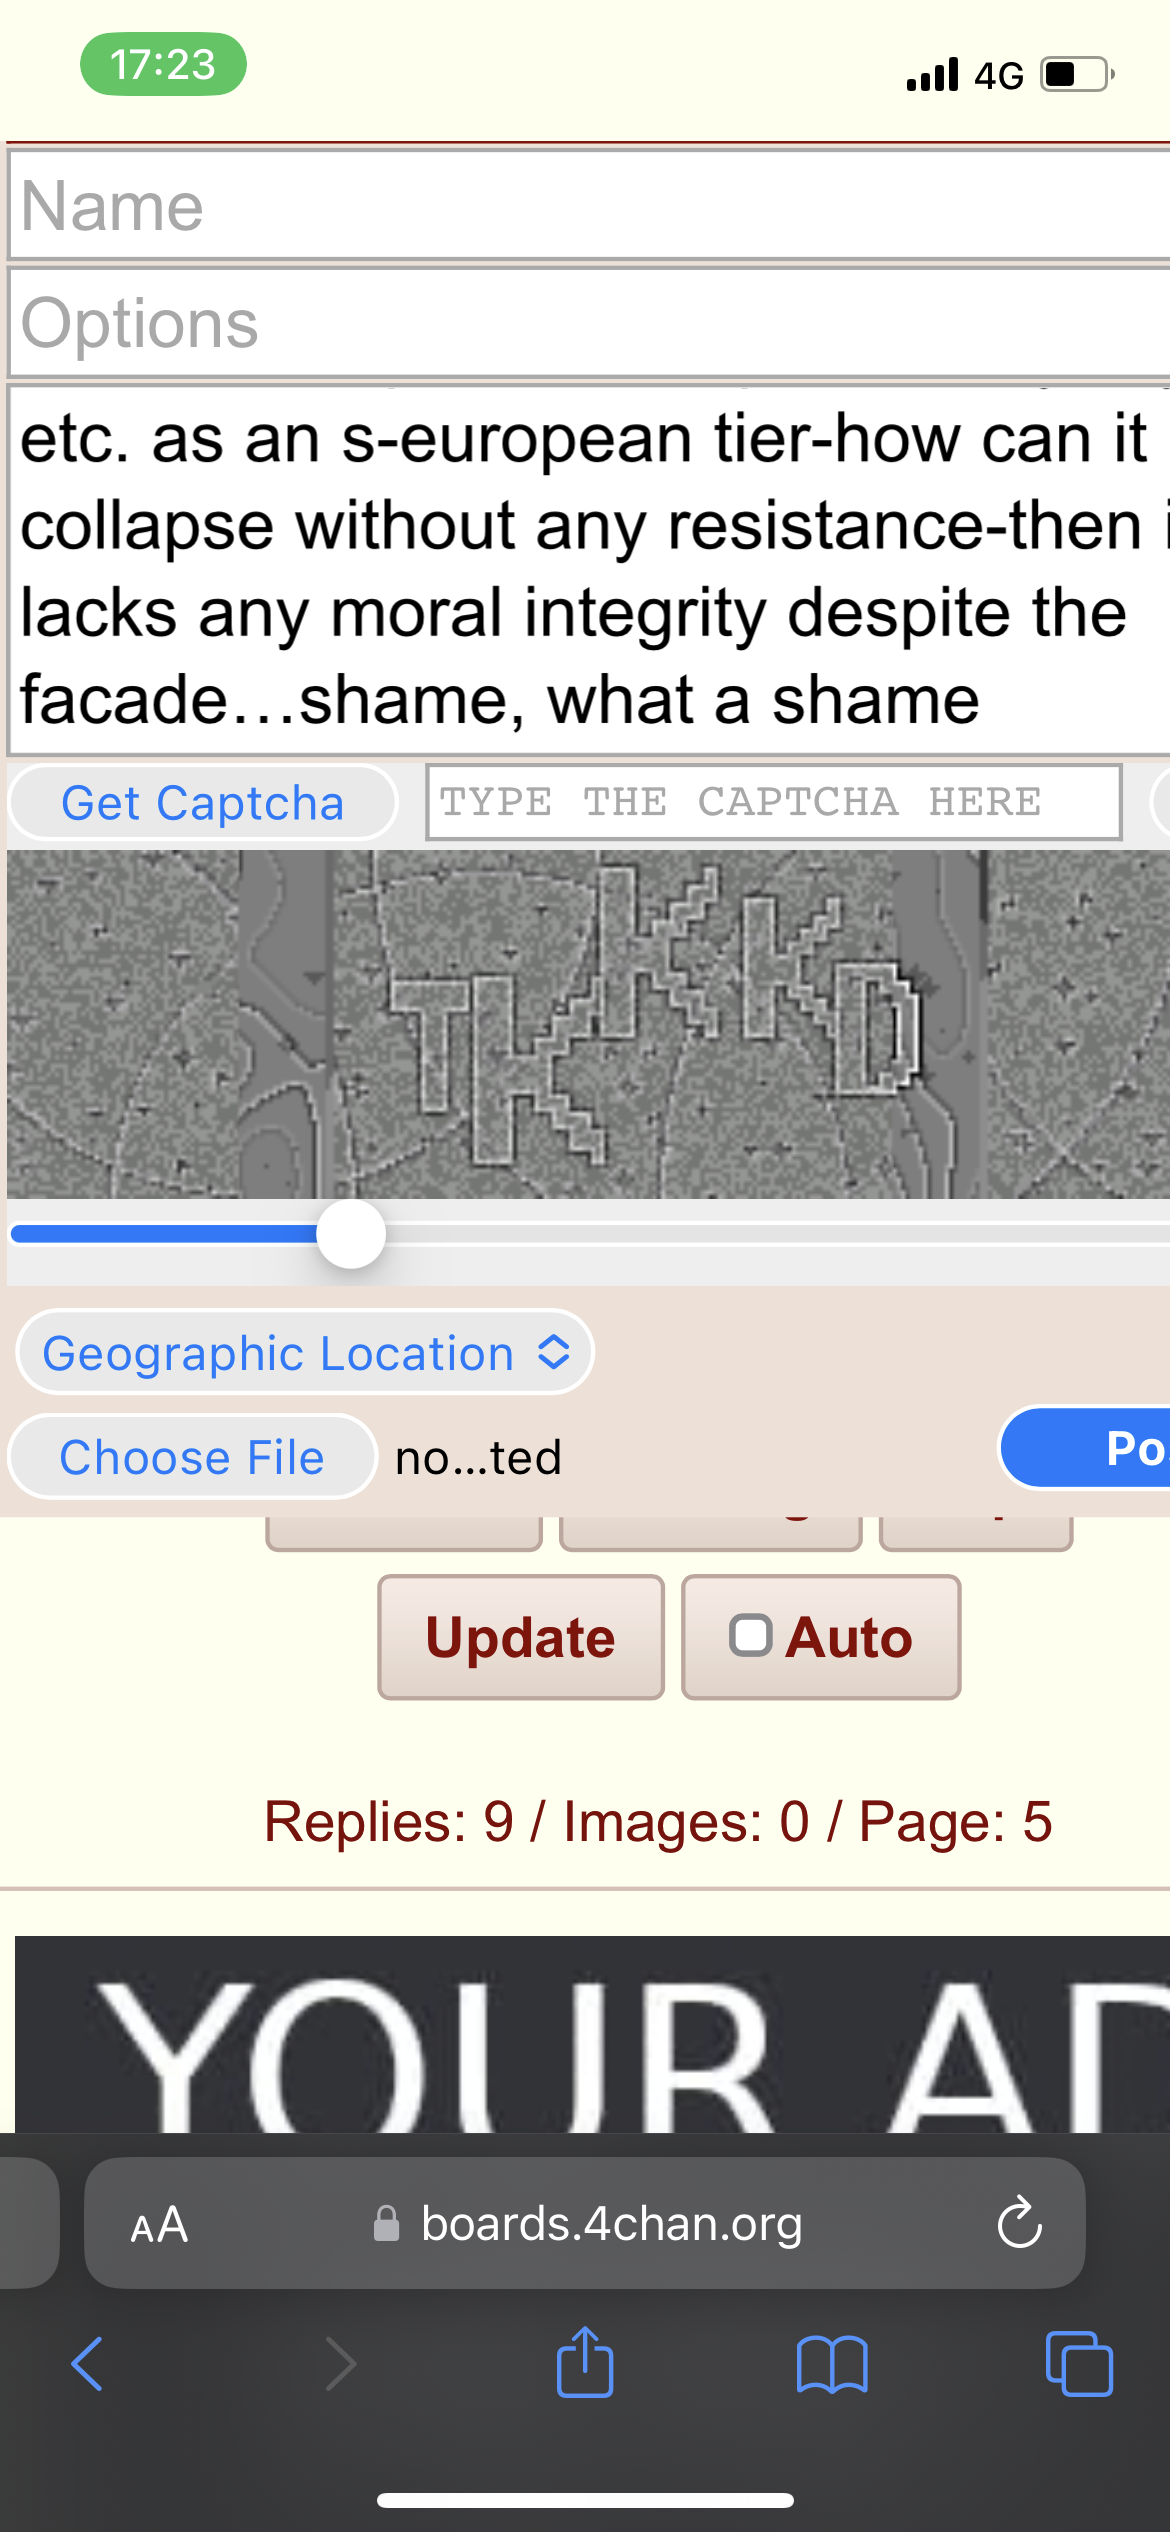Enable the Auto update checkbox
This screenshot has width=1170, height=2532.
[750, 1636]
